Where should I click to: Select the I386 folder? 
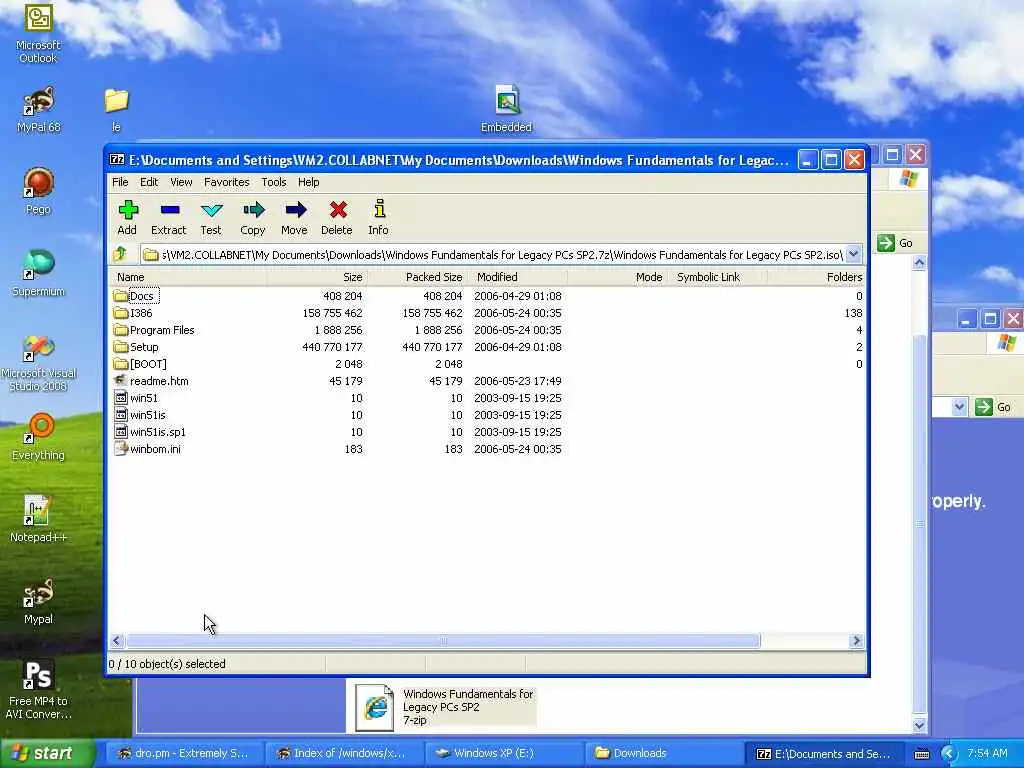coord(133,313)
